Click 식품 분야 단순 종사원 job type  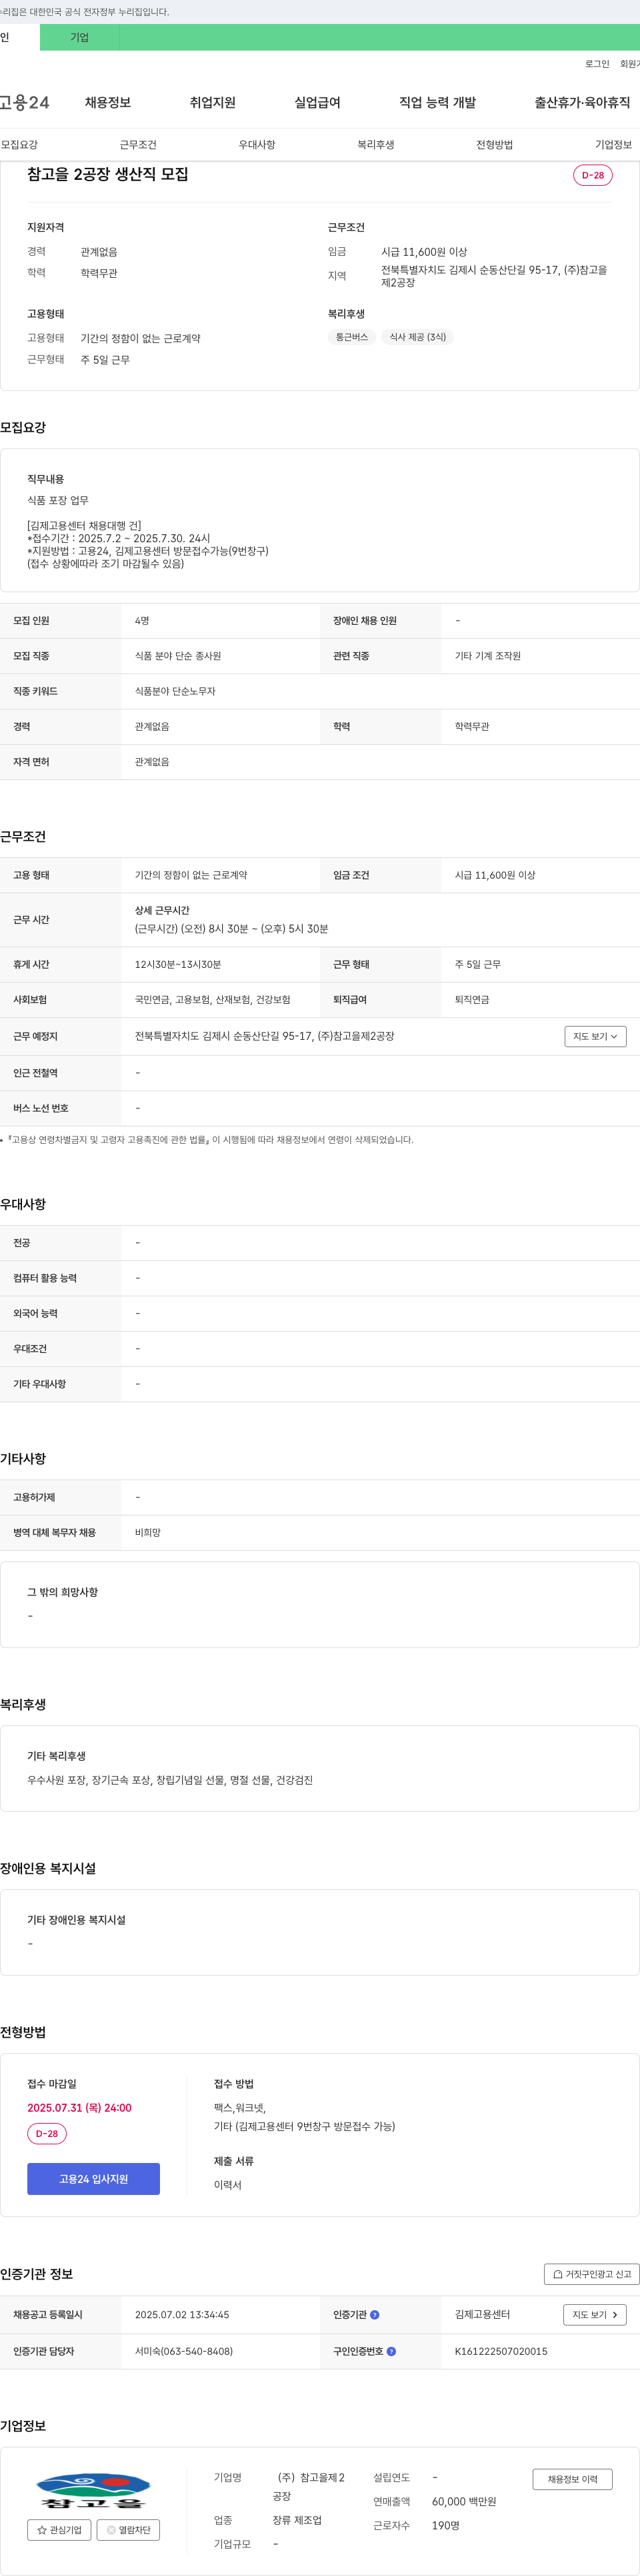[x=178, y=656]
